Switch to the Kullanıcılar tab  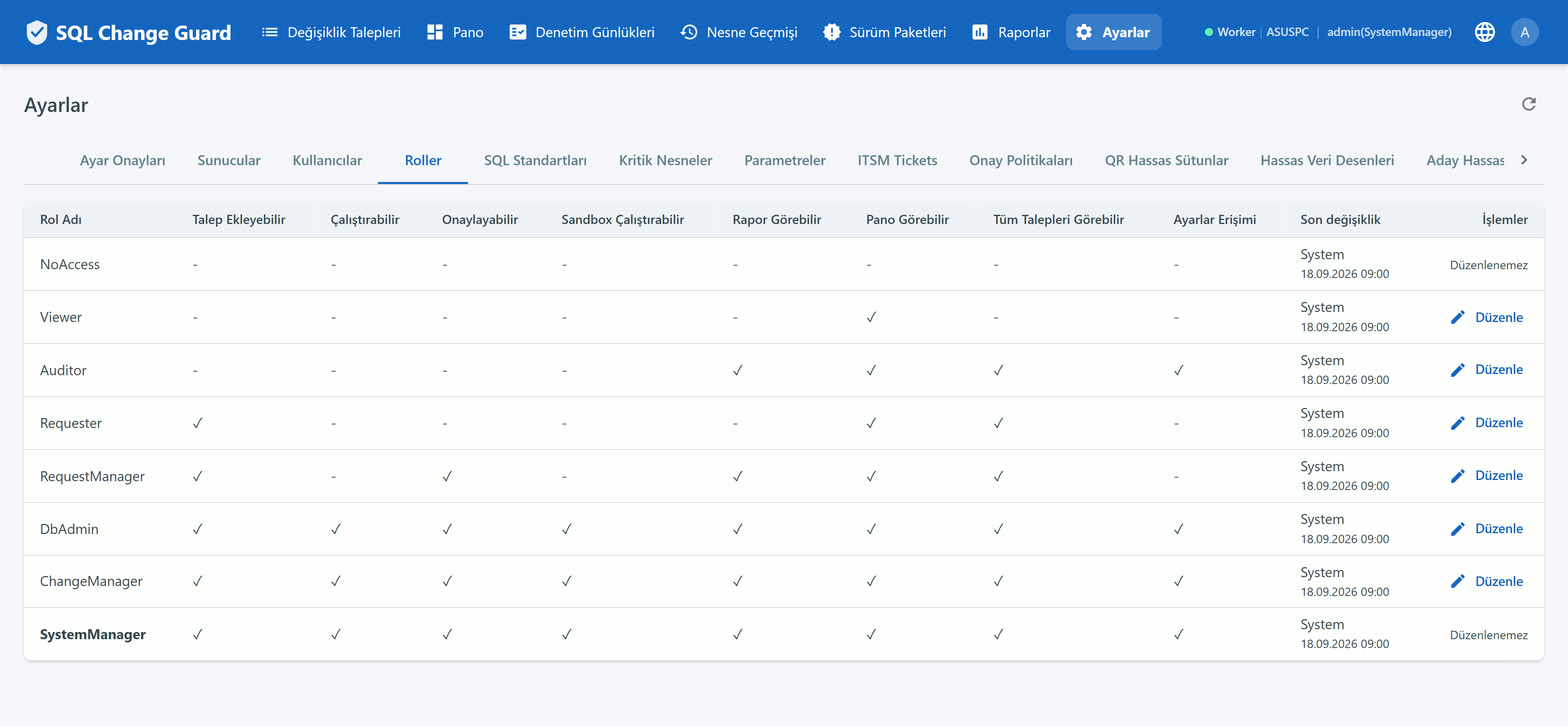(327, 160)
